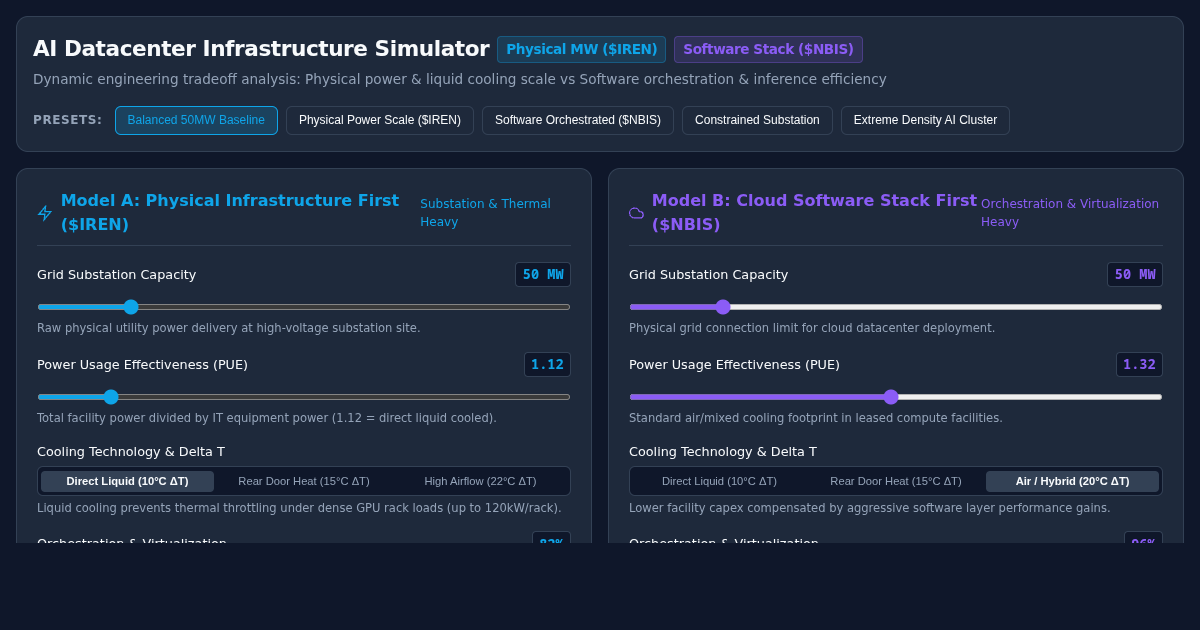The height and width of the screenshot is (630, 1200).
Task: Click the lightning bolt icon for Model A
Action: (x=45, y=213)
